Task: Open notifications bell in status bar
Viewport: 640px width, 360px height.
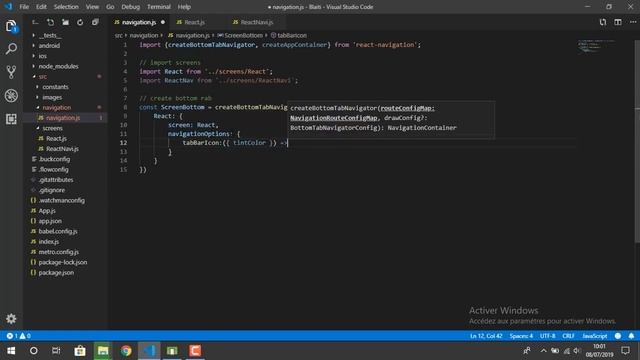Action: (631, 336)
